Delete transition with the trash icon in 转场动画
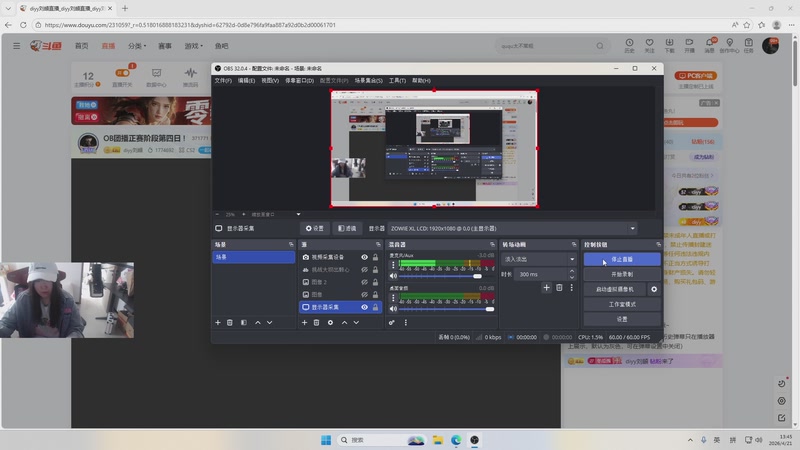The image size is (800, 450). [559, 288]
